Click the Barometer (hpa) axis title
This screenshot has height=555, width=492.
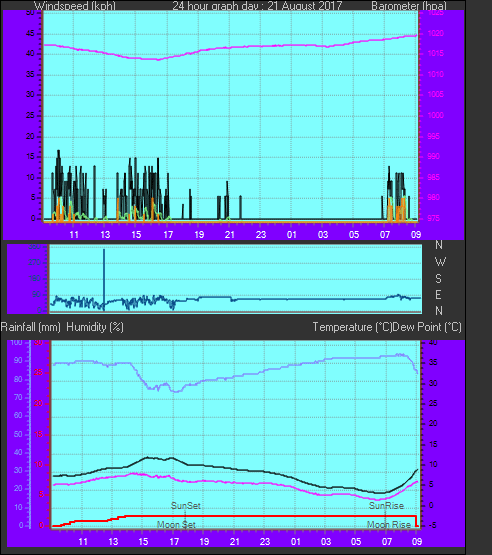pos(409,5)
